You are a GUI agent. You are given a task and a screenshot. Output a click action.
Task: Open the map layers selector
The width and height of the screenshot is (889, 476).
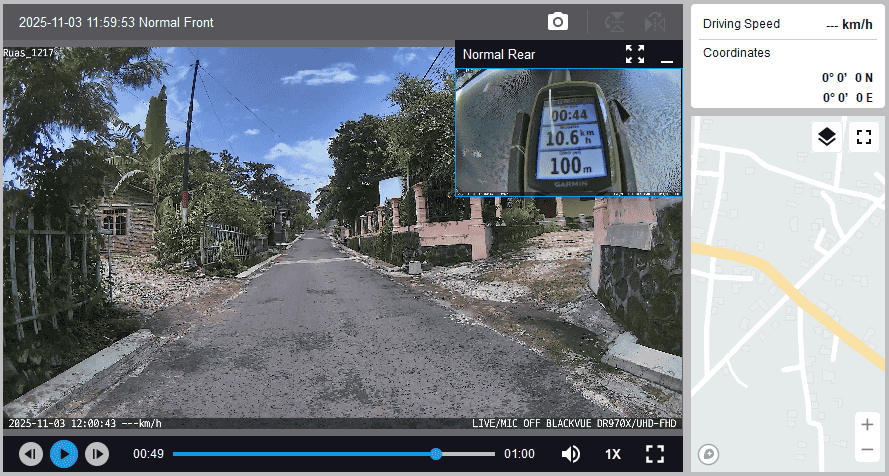point(826,137)
